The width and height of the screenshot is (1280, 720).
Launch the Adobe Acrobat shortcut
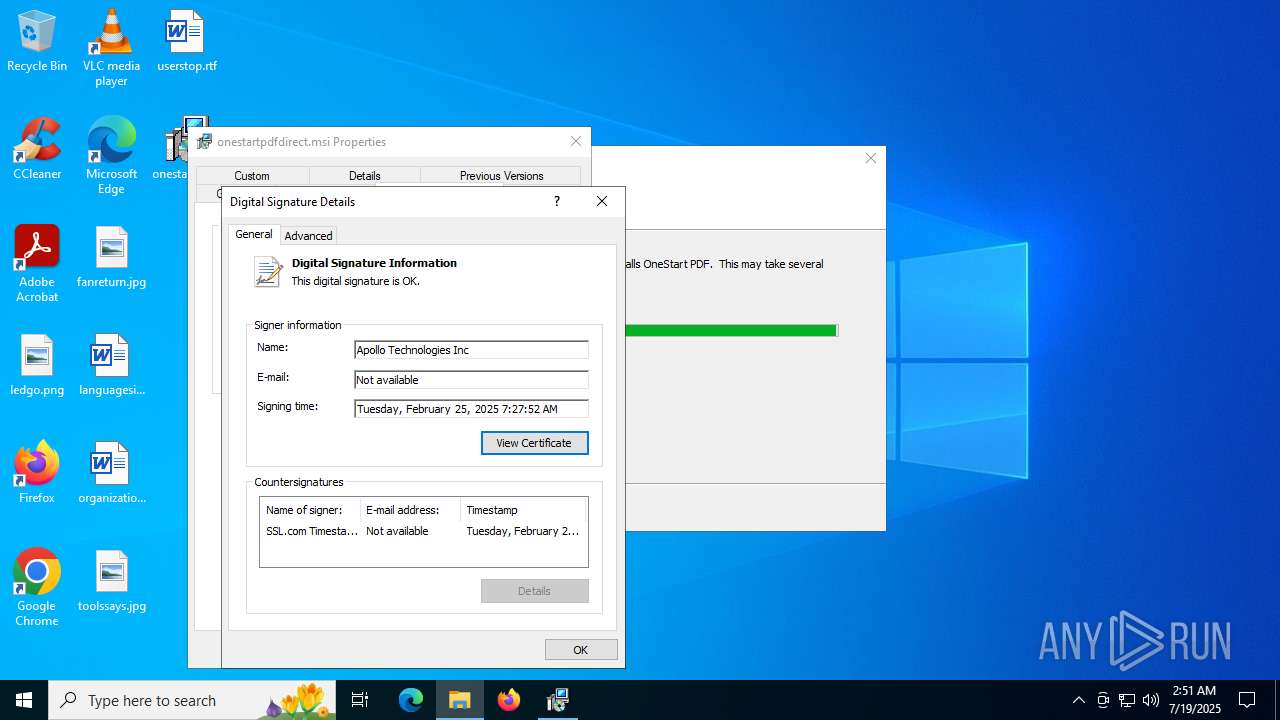point(37,264)
